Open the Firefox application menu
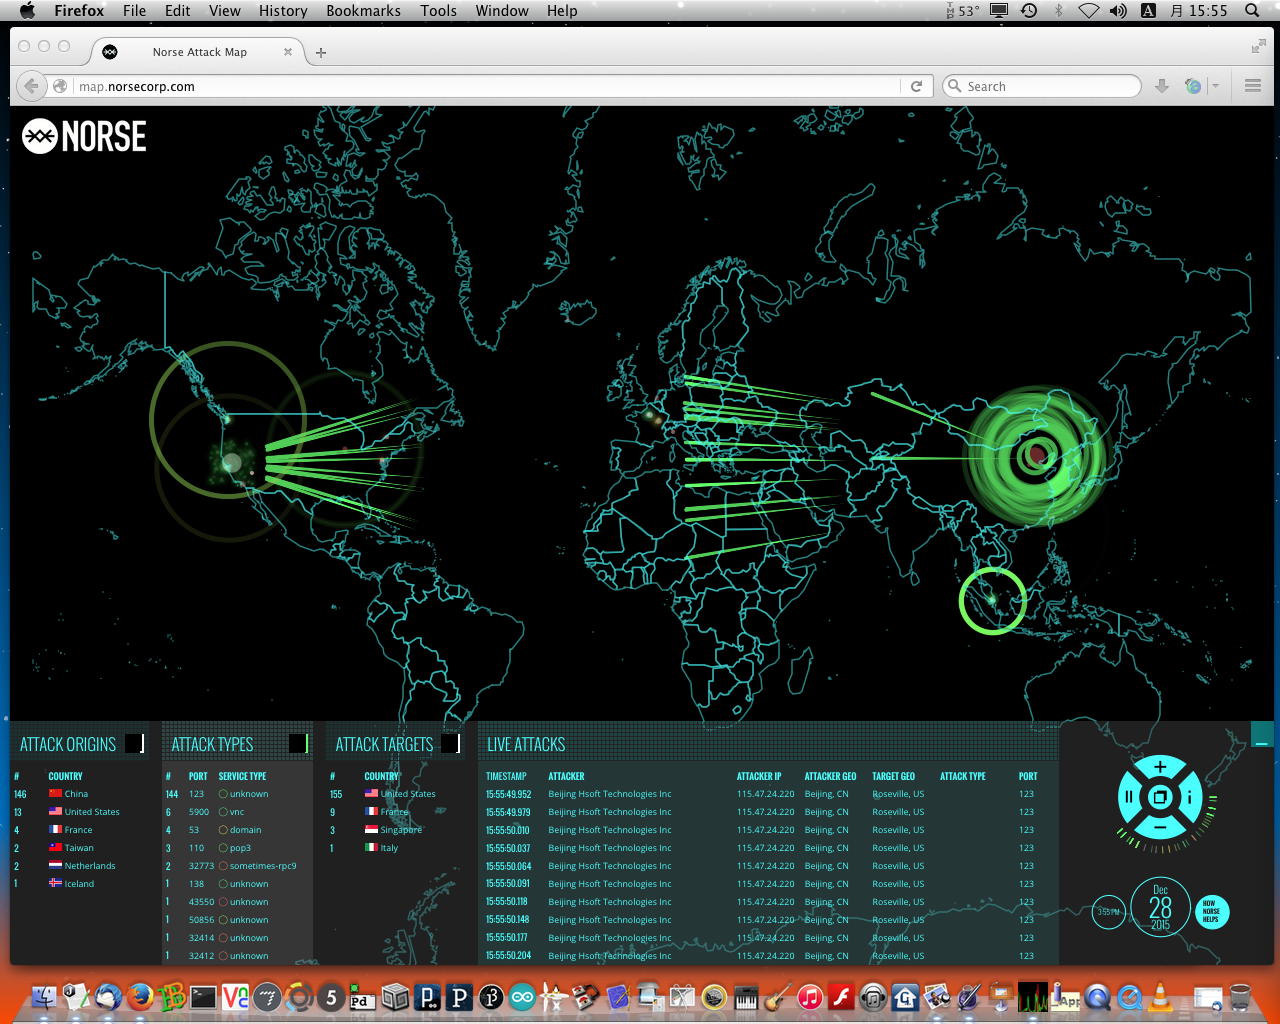The height and width of the screenshot is (1024, 1280). click(x=79, y=11)
